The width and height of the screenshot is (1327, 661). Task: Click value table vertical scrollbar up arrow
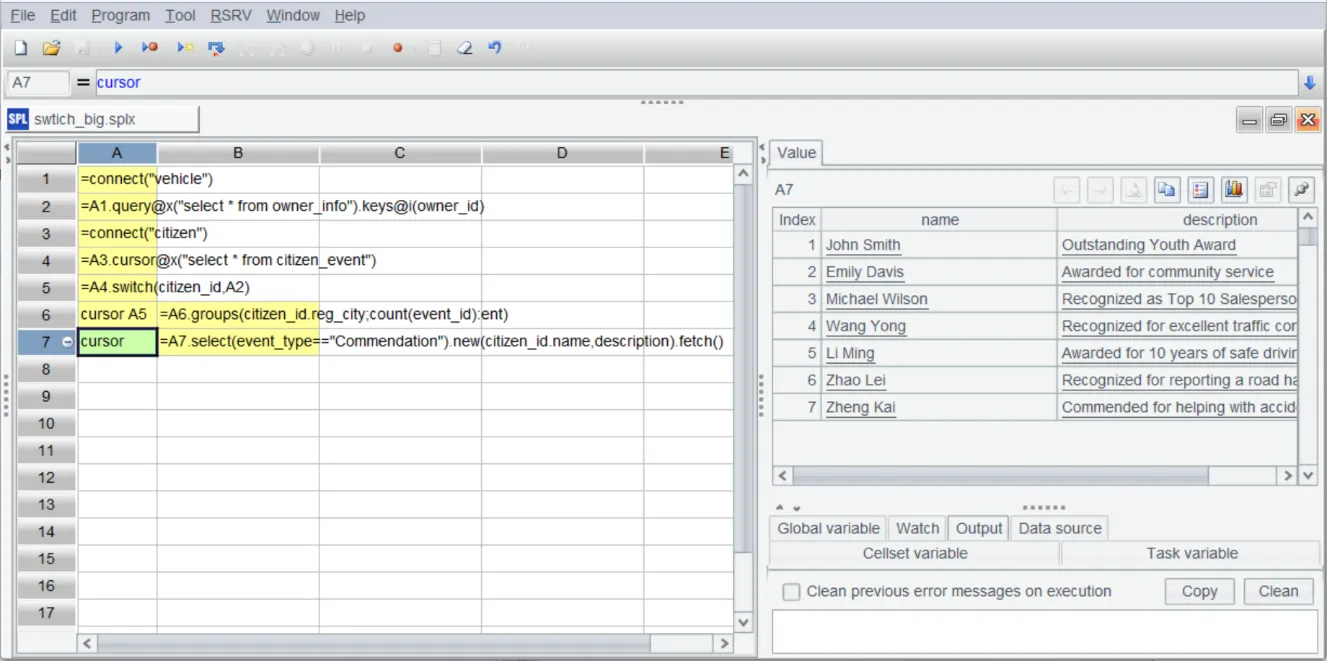[x=1308, y=217]
